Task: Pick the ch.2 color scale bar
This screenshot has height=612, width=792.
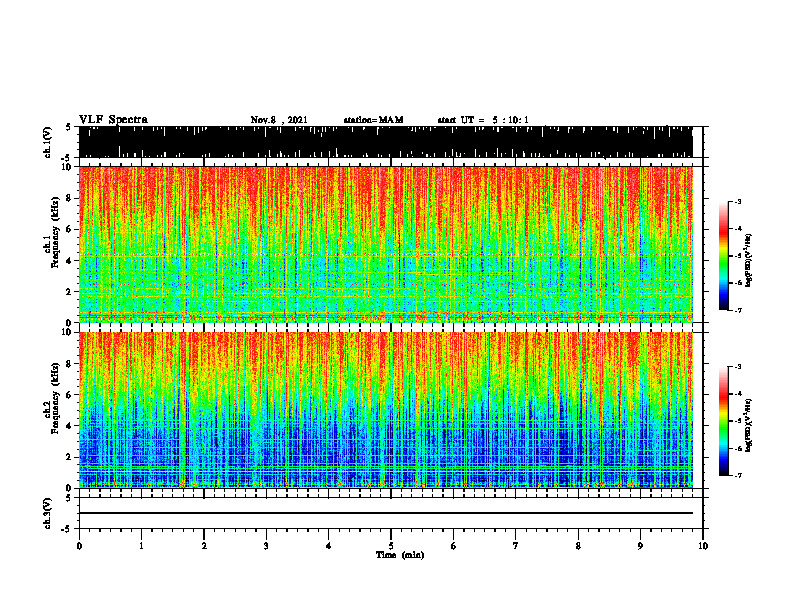Action: (x=723, y=421)
